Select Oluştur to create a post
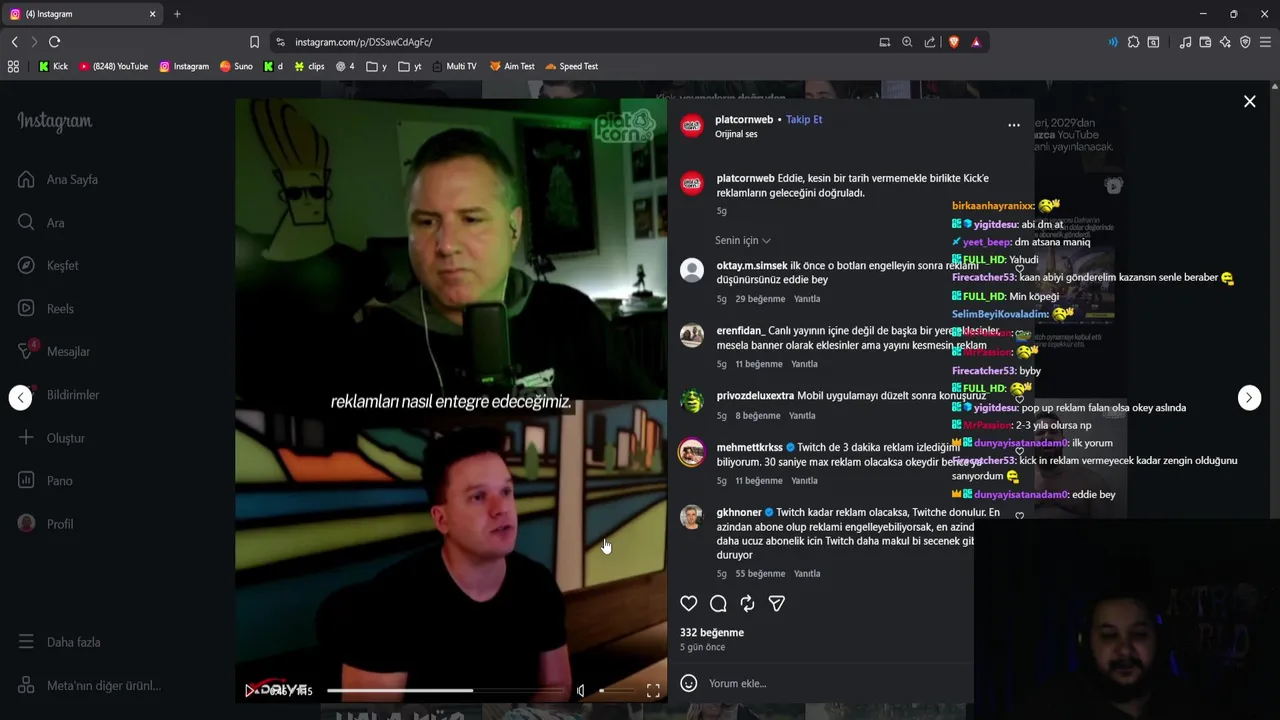 coord(51,438)
